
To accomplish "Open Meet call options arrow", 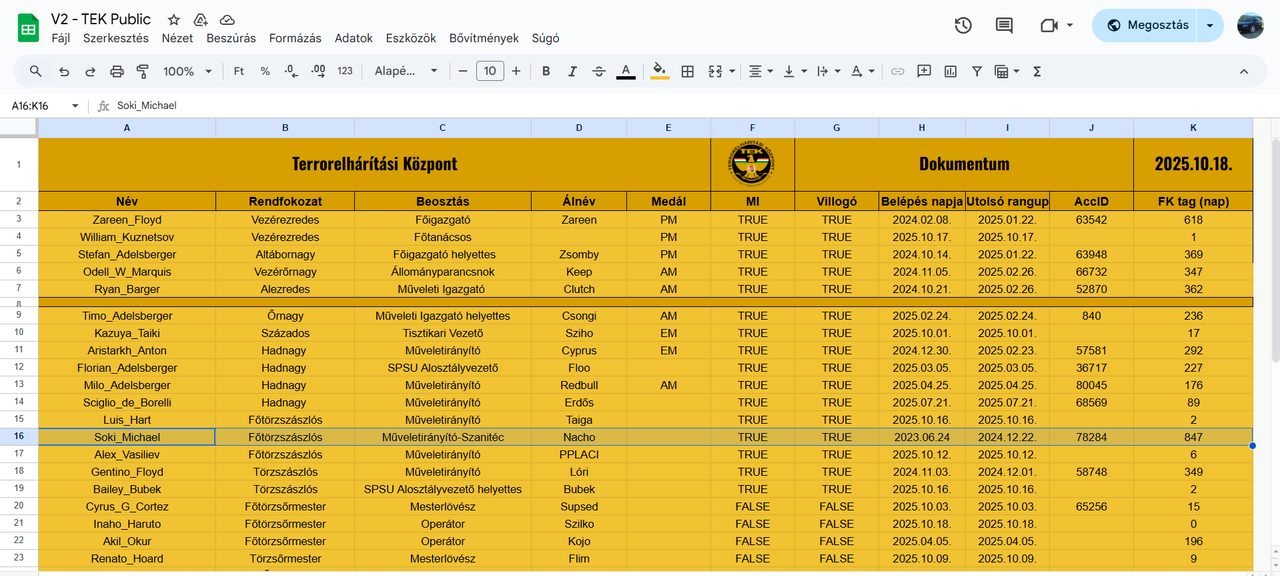I will pyautogui.click(x=1070, y=26).
